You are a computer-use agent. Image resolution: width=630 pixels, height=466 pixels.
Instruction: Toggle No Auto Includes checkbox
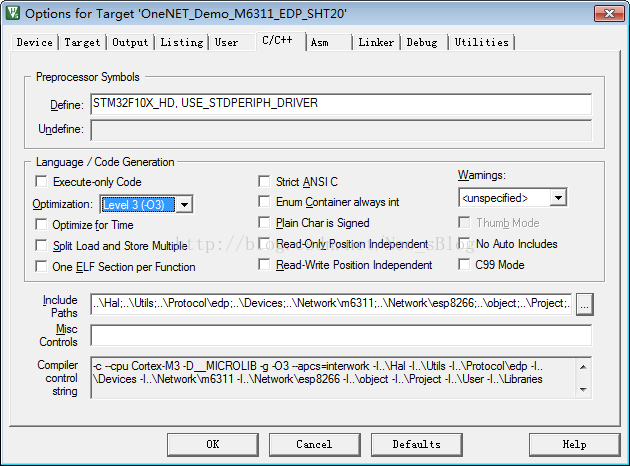(464, 243)
